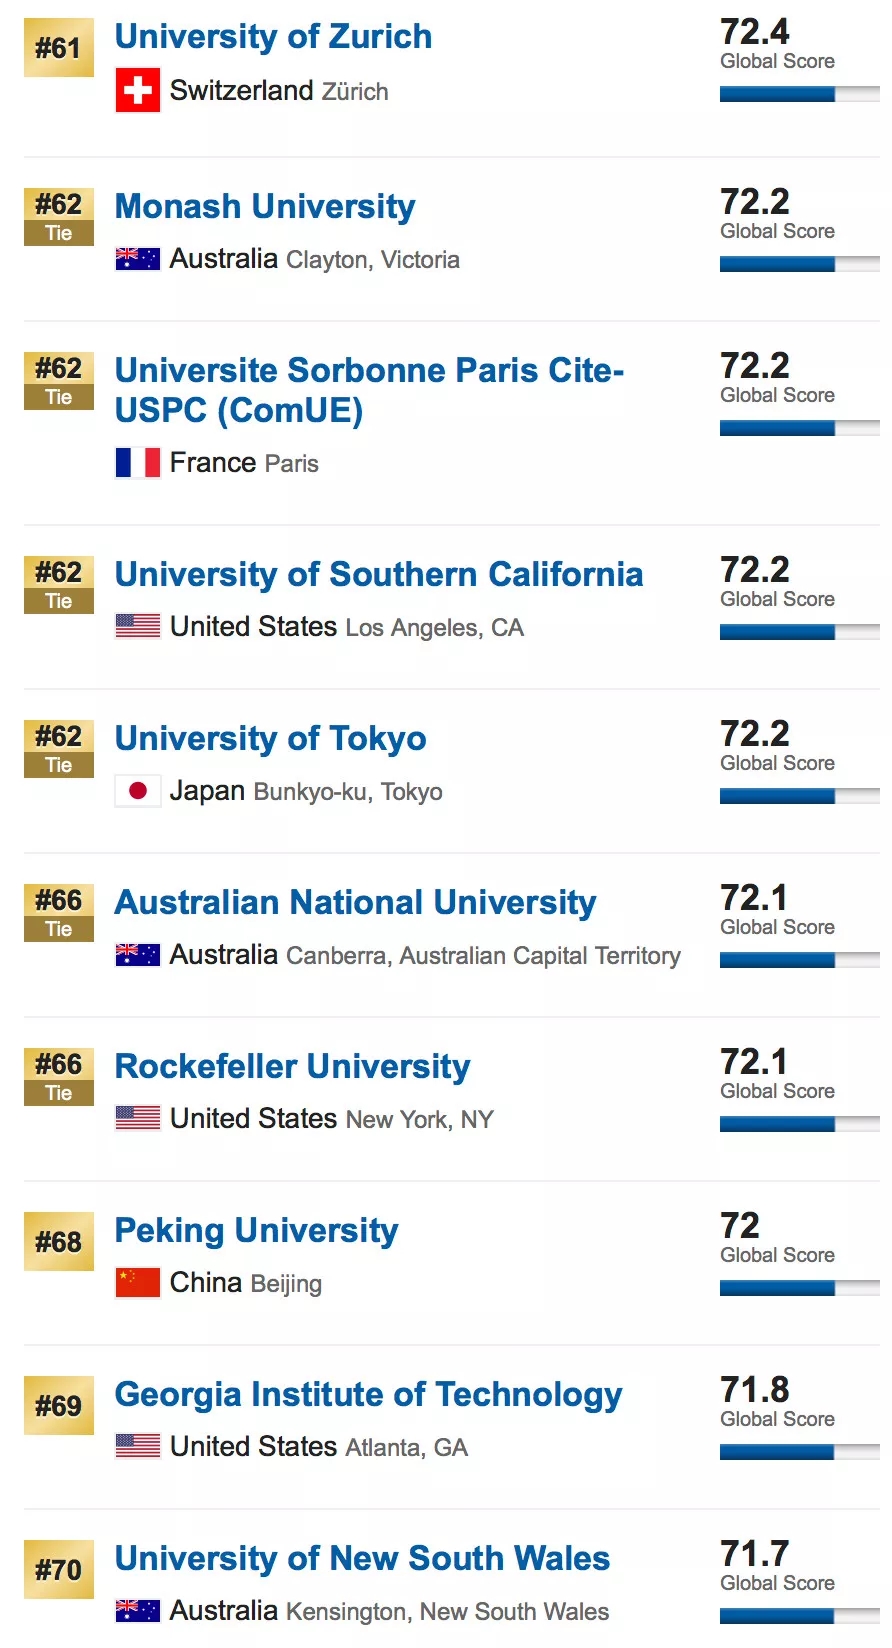
Task: Click US flag under Rockefeller University
Action: (x=138, y=1118)
